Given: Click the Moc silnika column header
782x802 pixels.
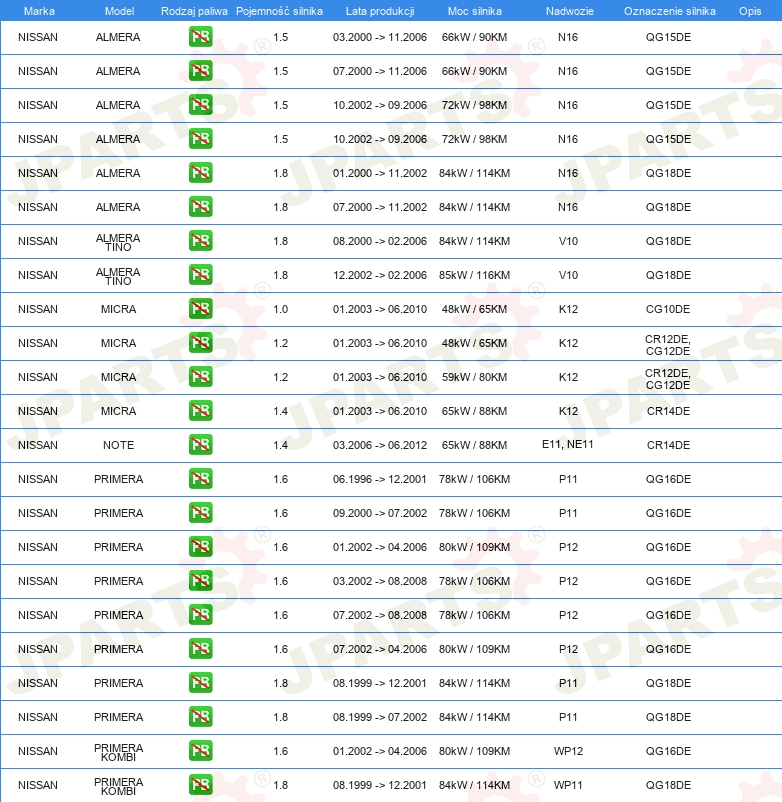Looking at the screenshot, I should [x=475, y=11].
